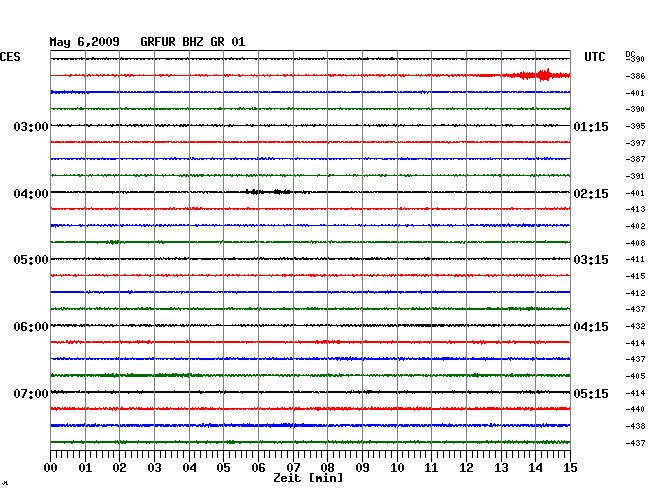Click the minute axis tick label "11"
Image resolution: width=650 pixels, height=494 pixels.
431,468
